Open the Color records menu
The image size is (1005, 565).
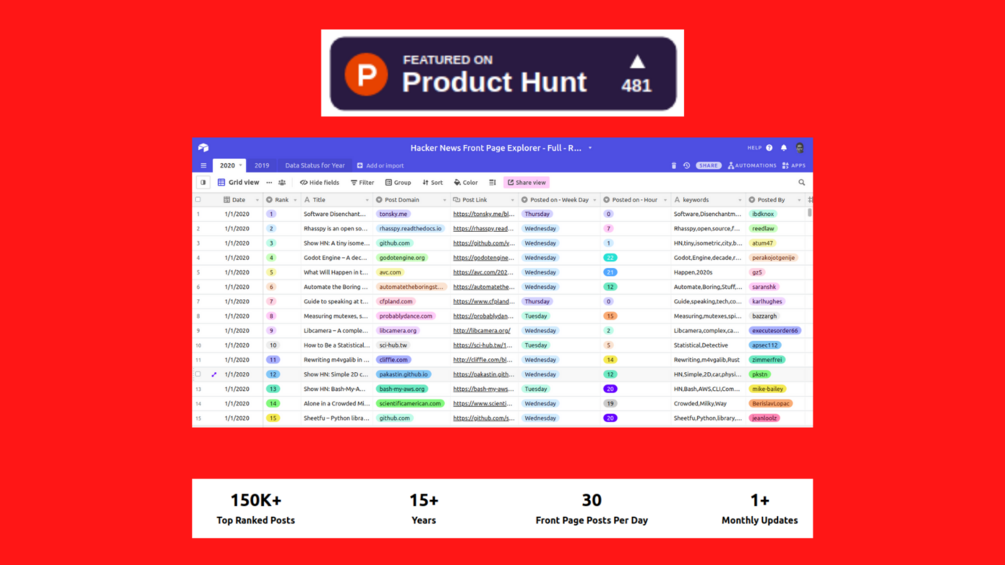(466, 183)
